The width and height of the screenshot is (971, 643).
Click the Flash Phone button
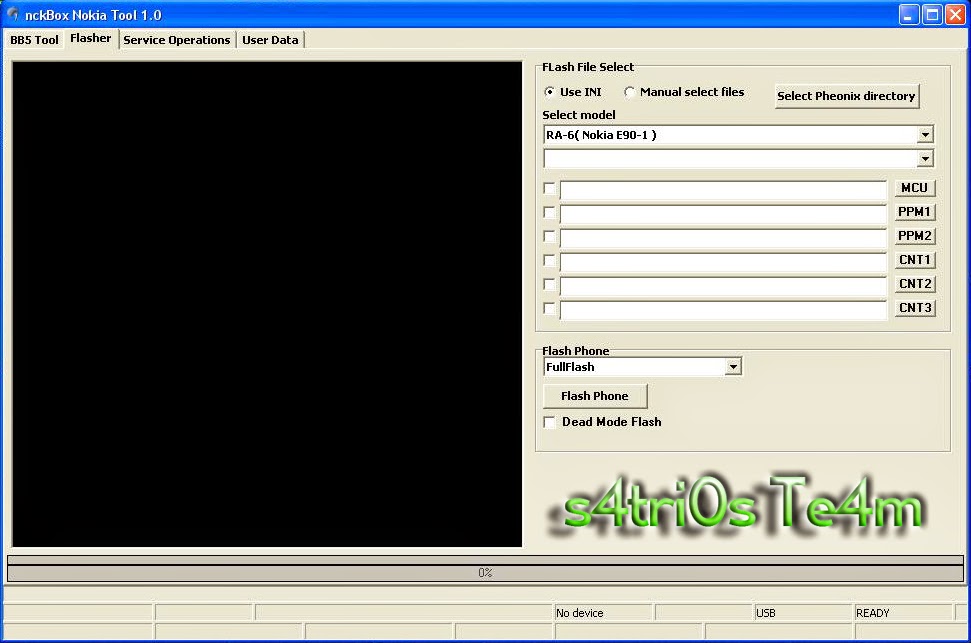tap(594, 396)
